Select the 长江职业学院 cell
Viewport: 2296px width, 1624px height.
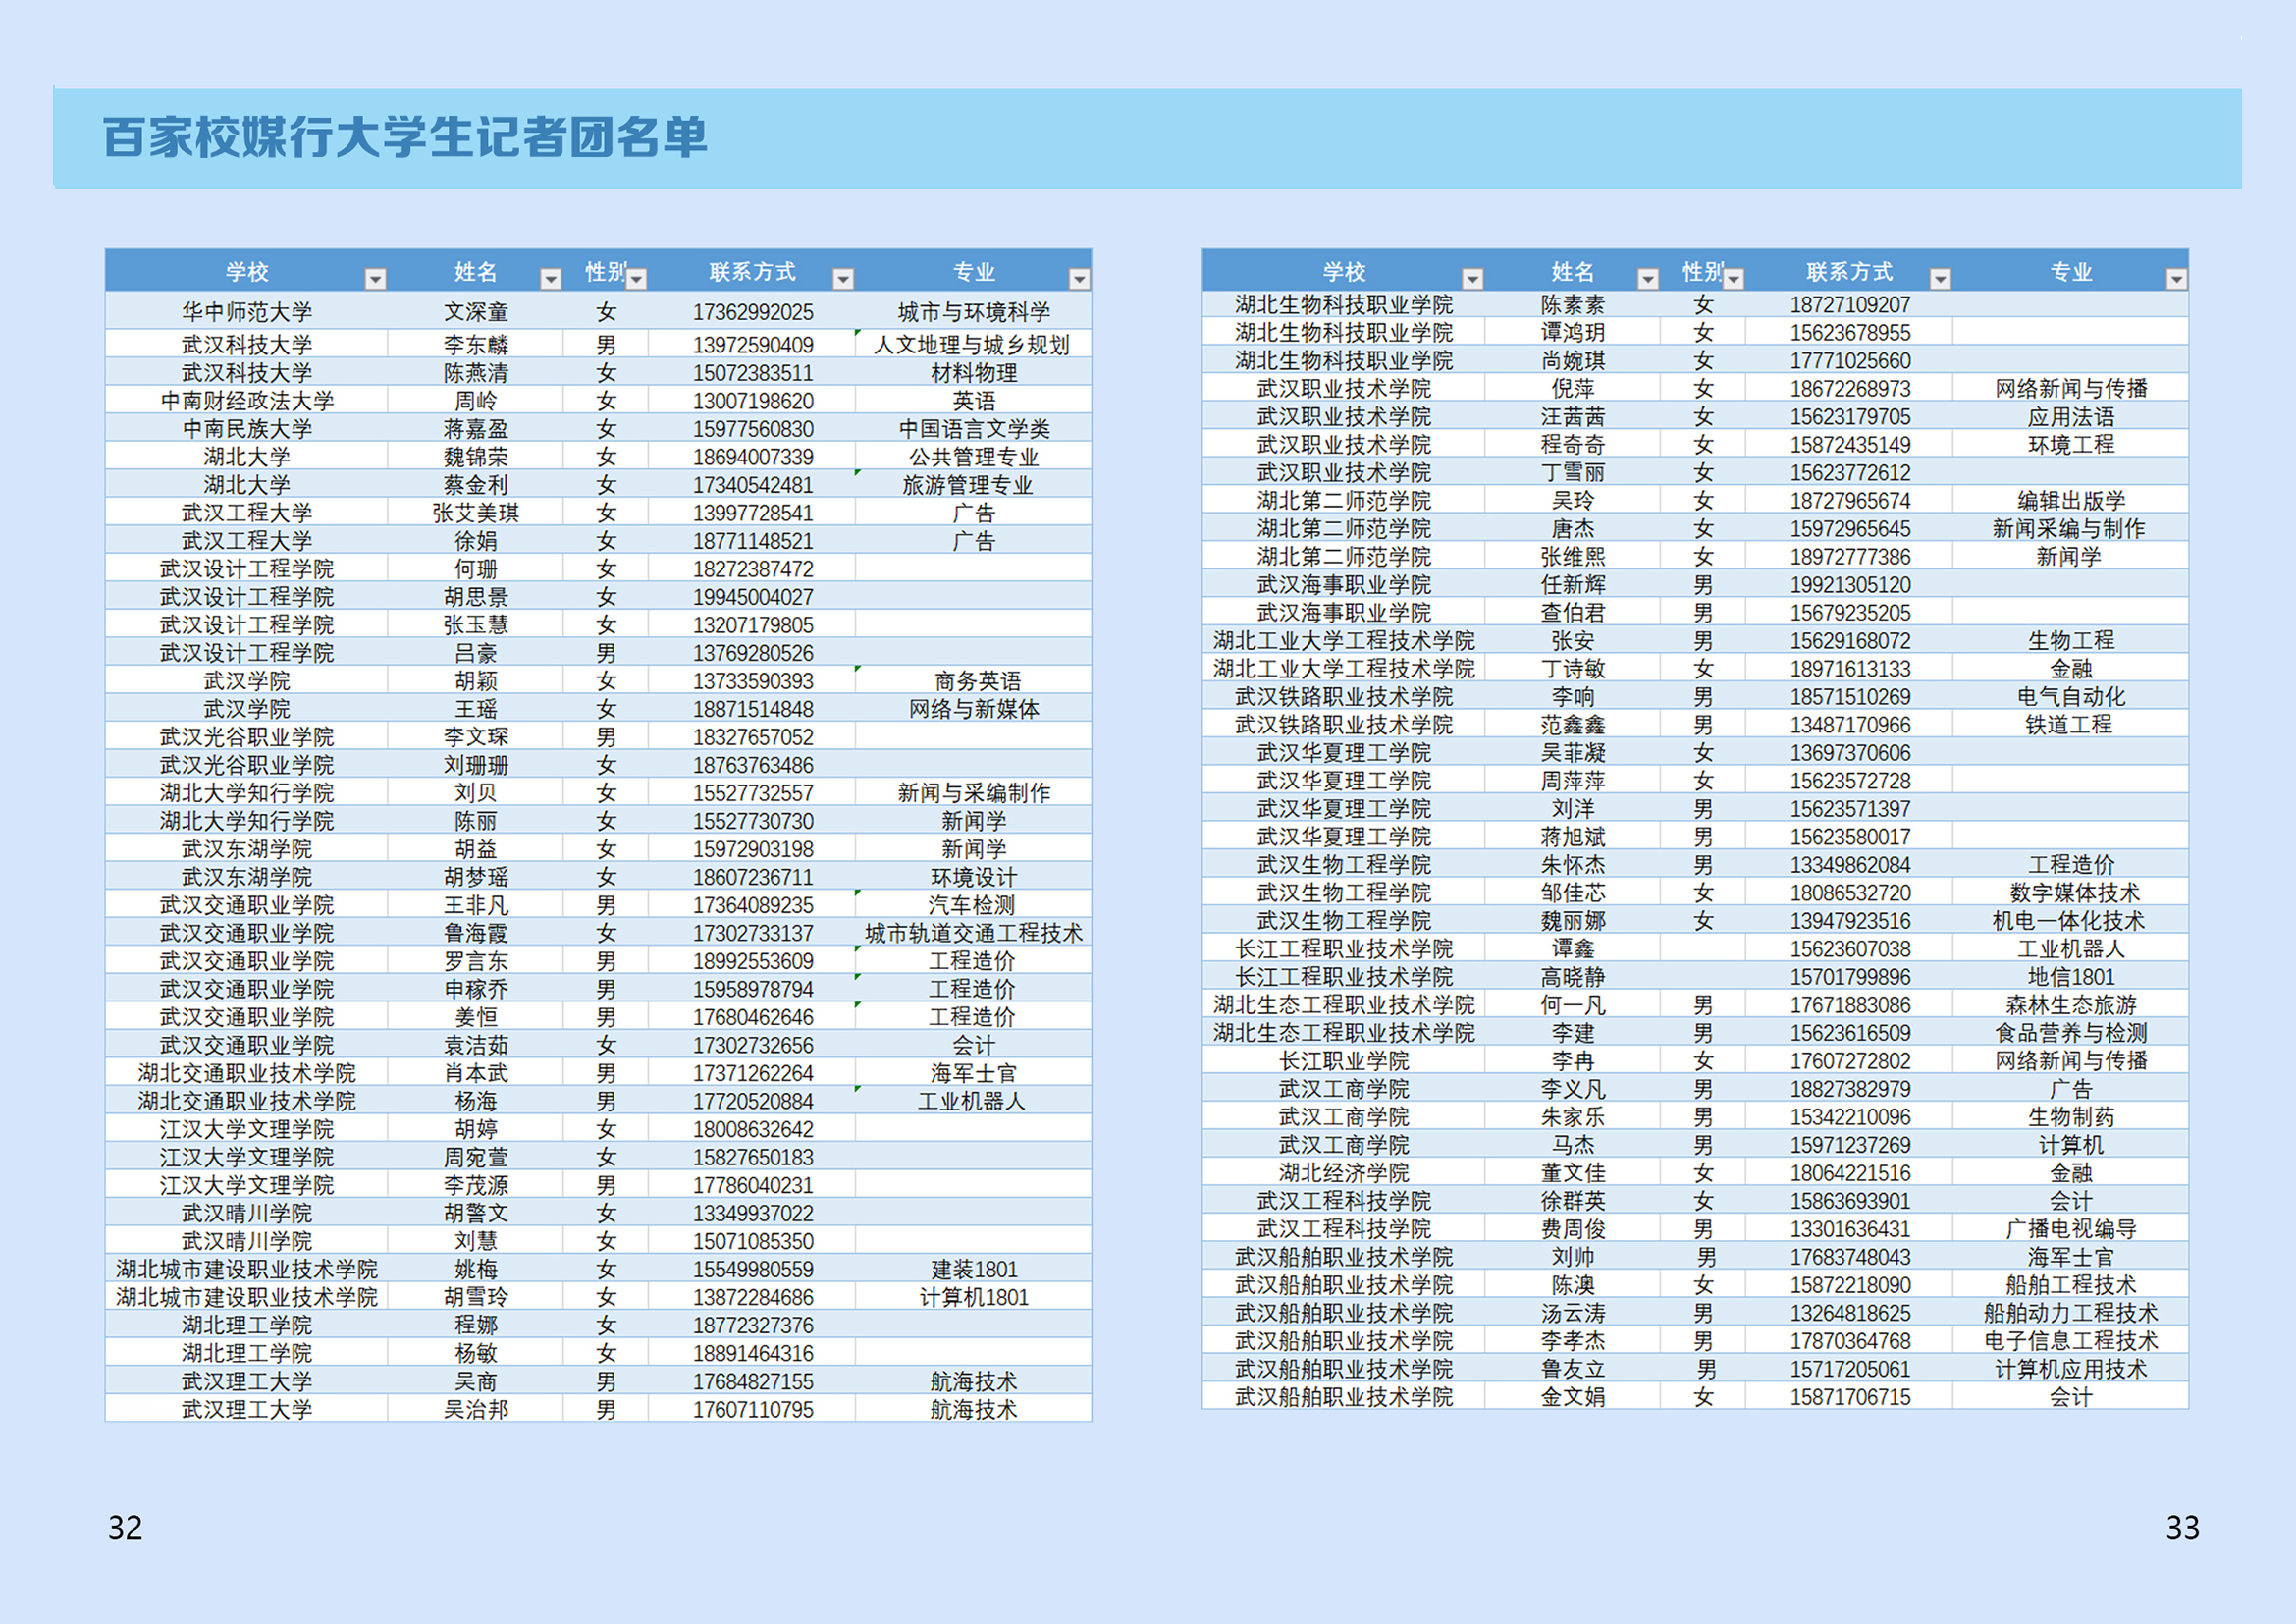point(1344,1060)
